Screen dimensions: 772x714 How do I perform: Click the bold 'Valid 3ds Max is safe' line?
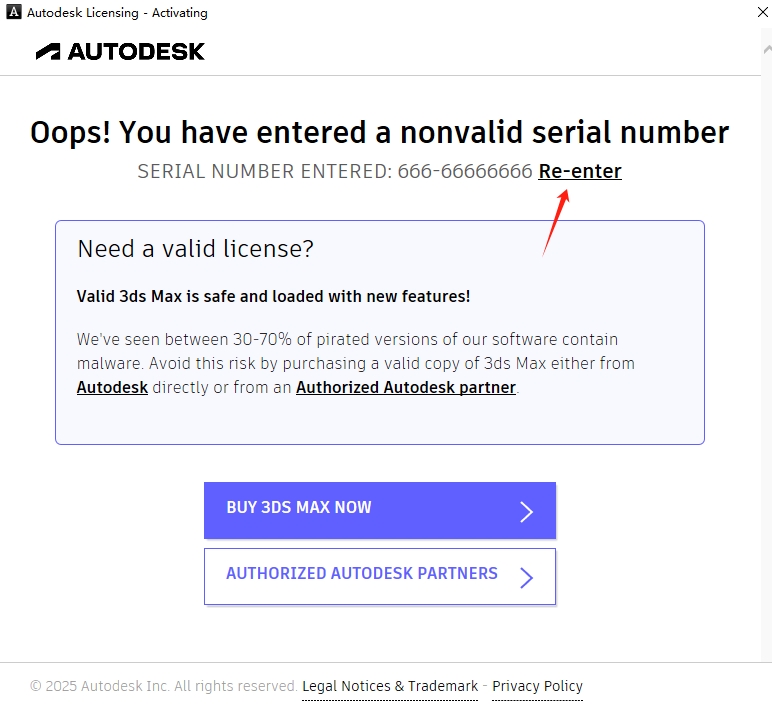tap(273, 296)
